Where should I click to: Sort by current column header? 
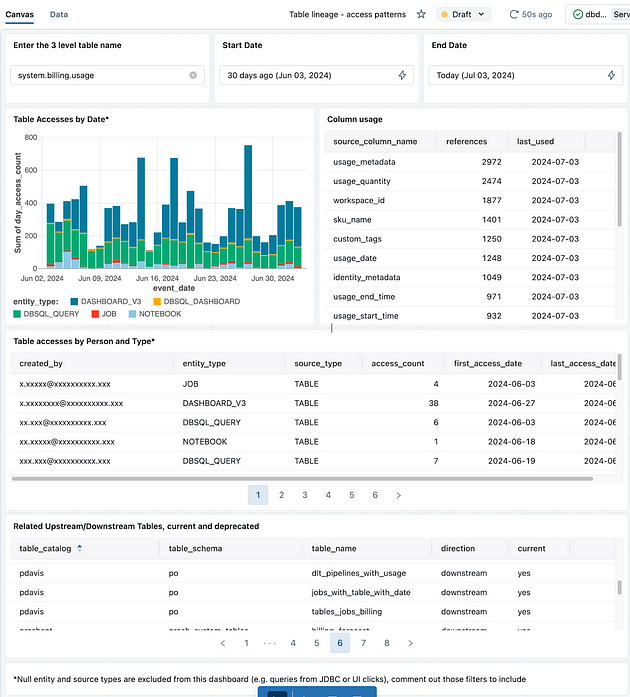pyautogui.click(x=531, y=548)
